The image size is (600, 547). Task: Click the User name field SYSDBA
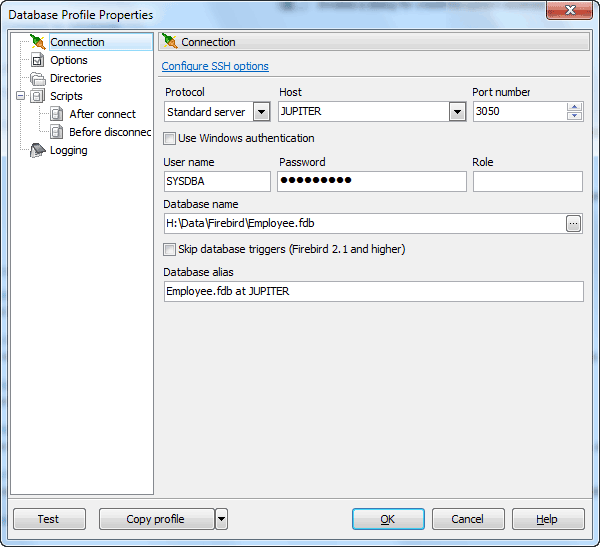[x=217, y=181]
